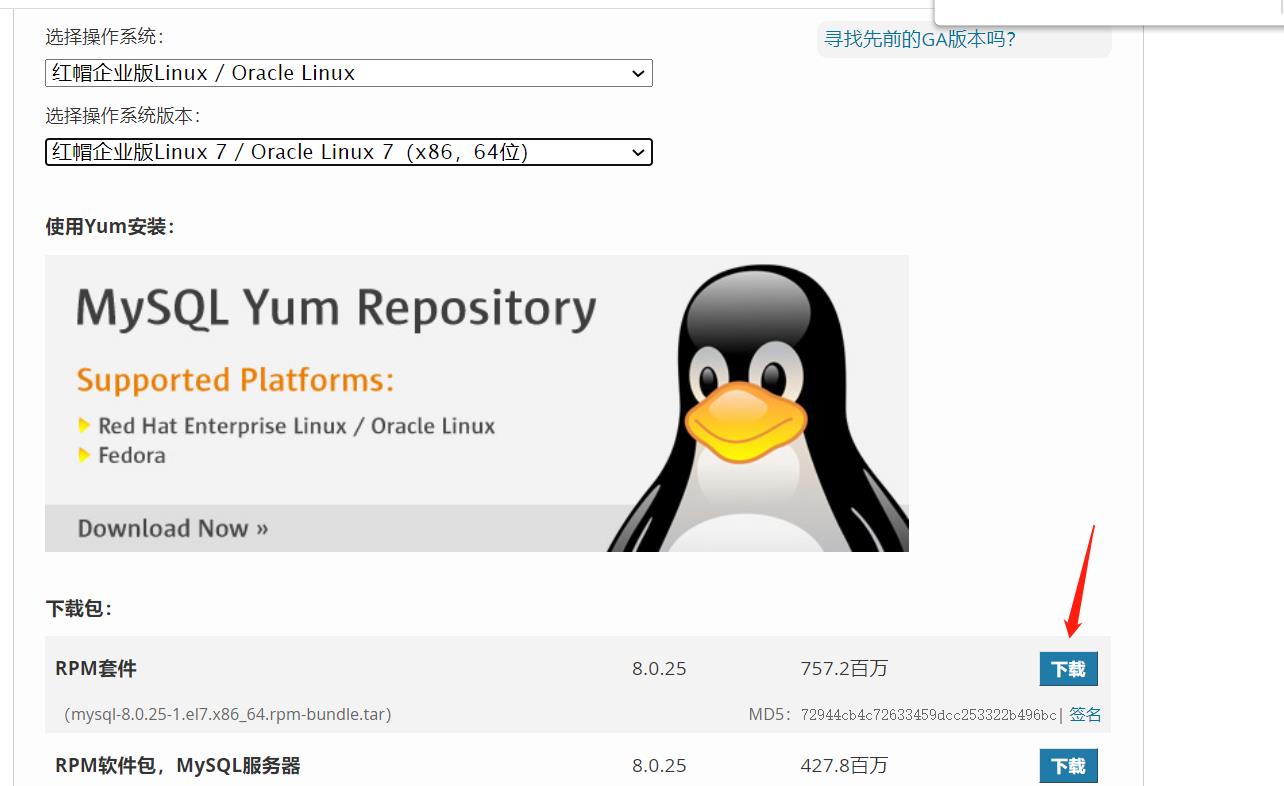
Task: Click the 使用Yum安装 heading
Action: tap(110, 227)
